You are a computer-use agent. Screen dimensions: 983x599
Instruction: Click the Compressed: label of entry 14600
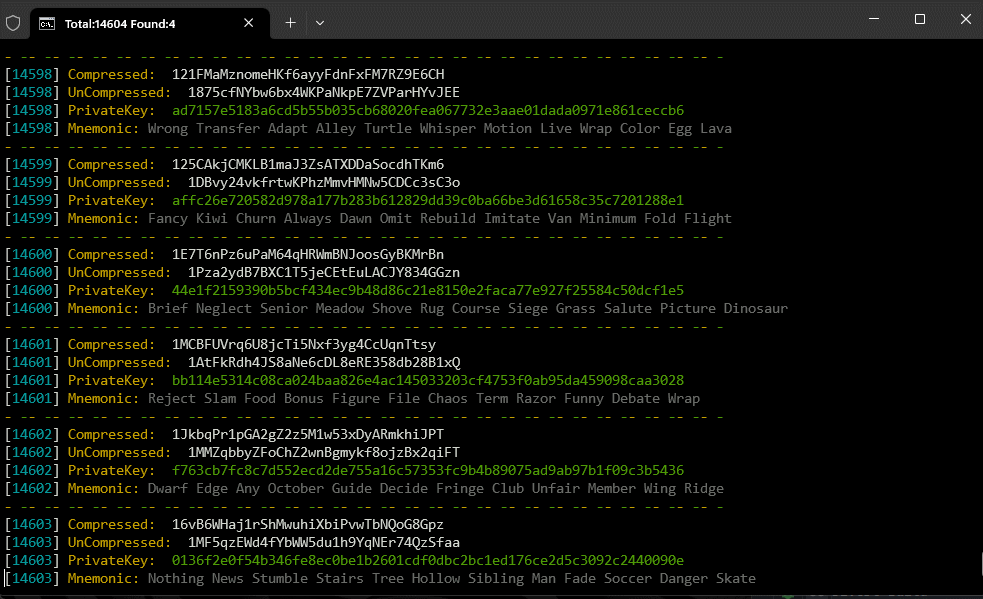point(111,255)
